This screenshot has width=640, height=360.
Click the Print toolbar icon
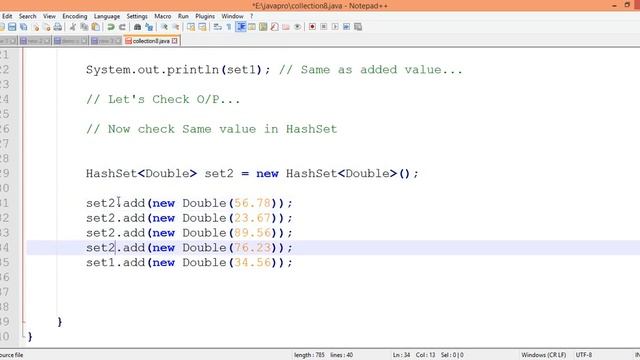point(58,27)
